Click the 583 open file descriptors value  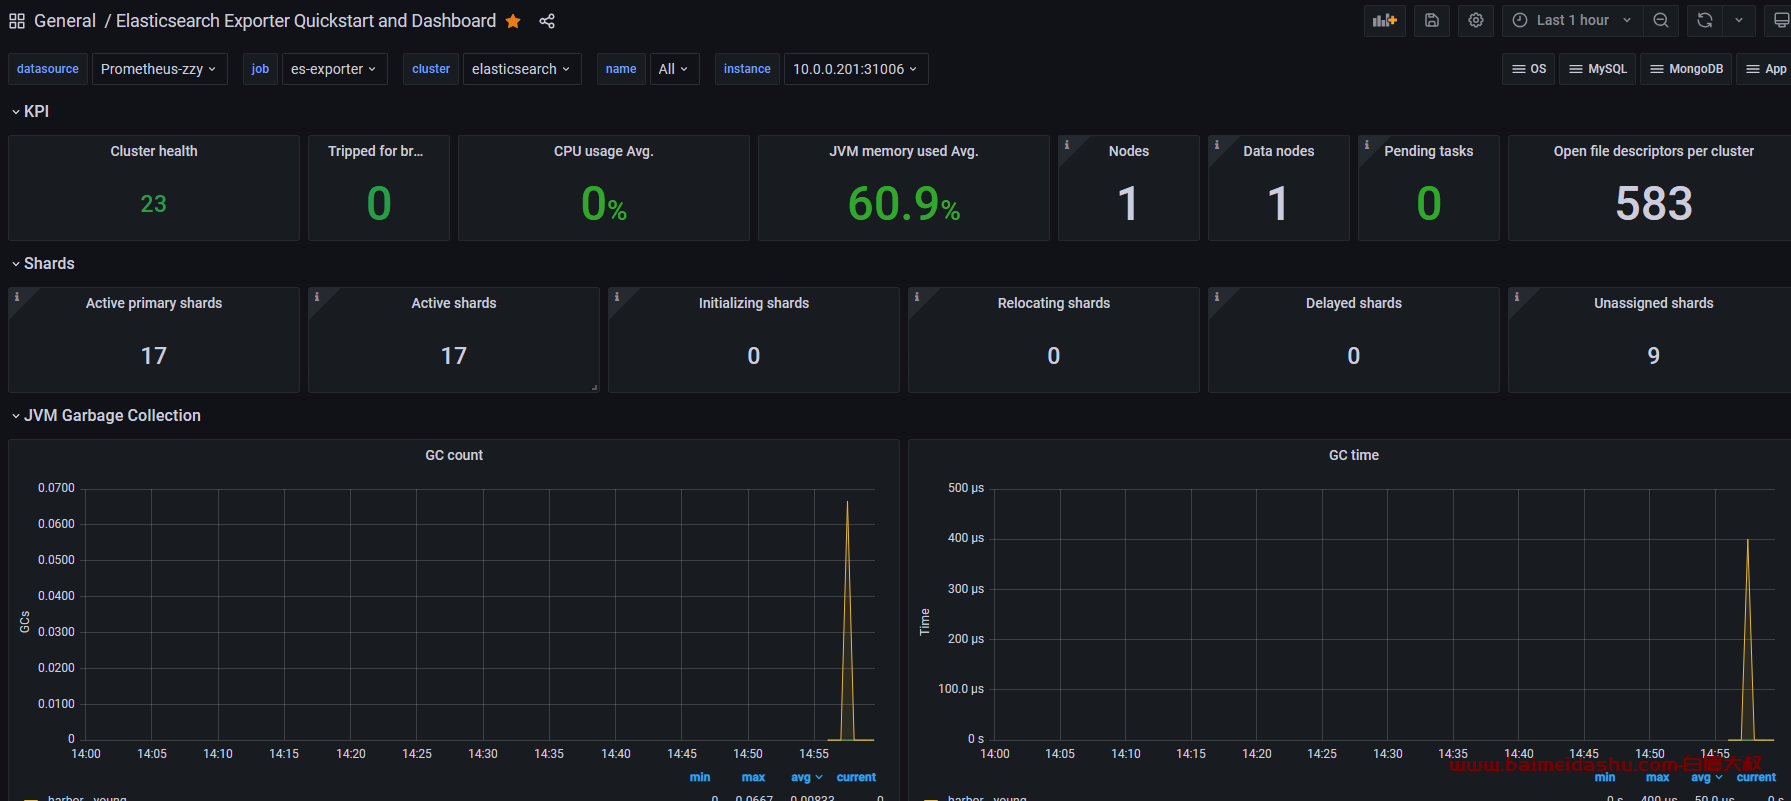[1654, 204]
